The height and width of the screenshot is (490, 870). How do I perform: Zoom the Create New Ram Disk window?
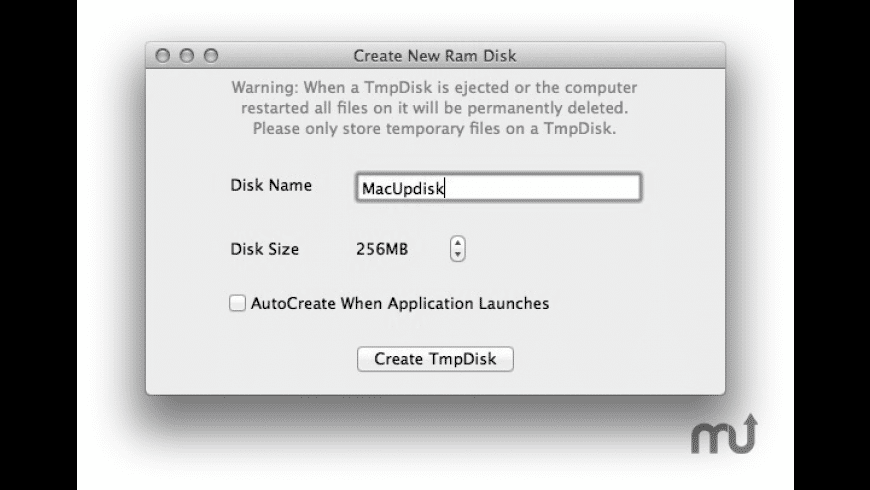211,55
